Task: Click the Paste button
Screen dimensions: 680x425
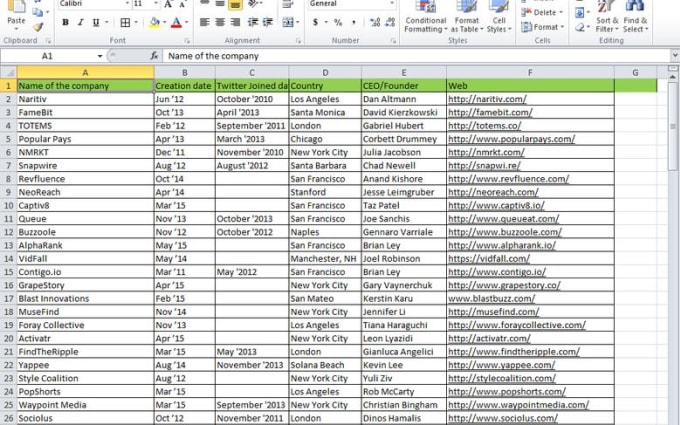Action: tap(16, 16)
